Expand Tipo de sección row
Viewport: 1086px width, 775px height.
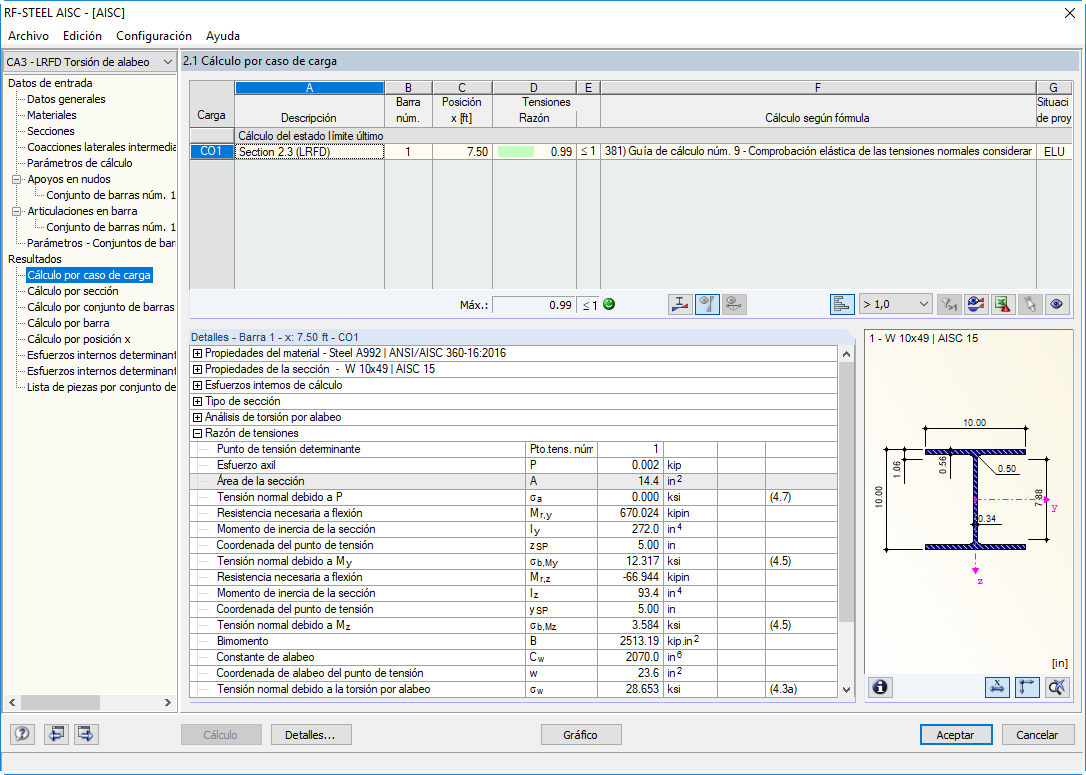[197, 401]
